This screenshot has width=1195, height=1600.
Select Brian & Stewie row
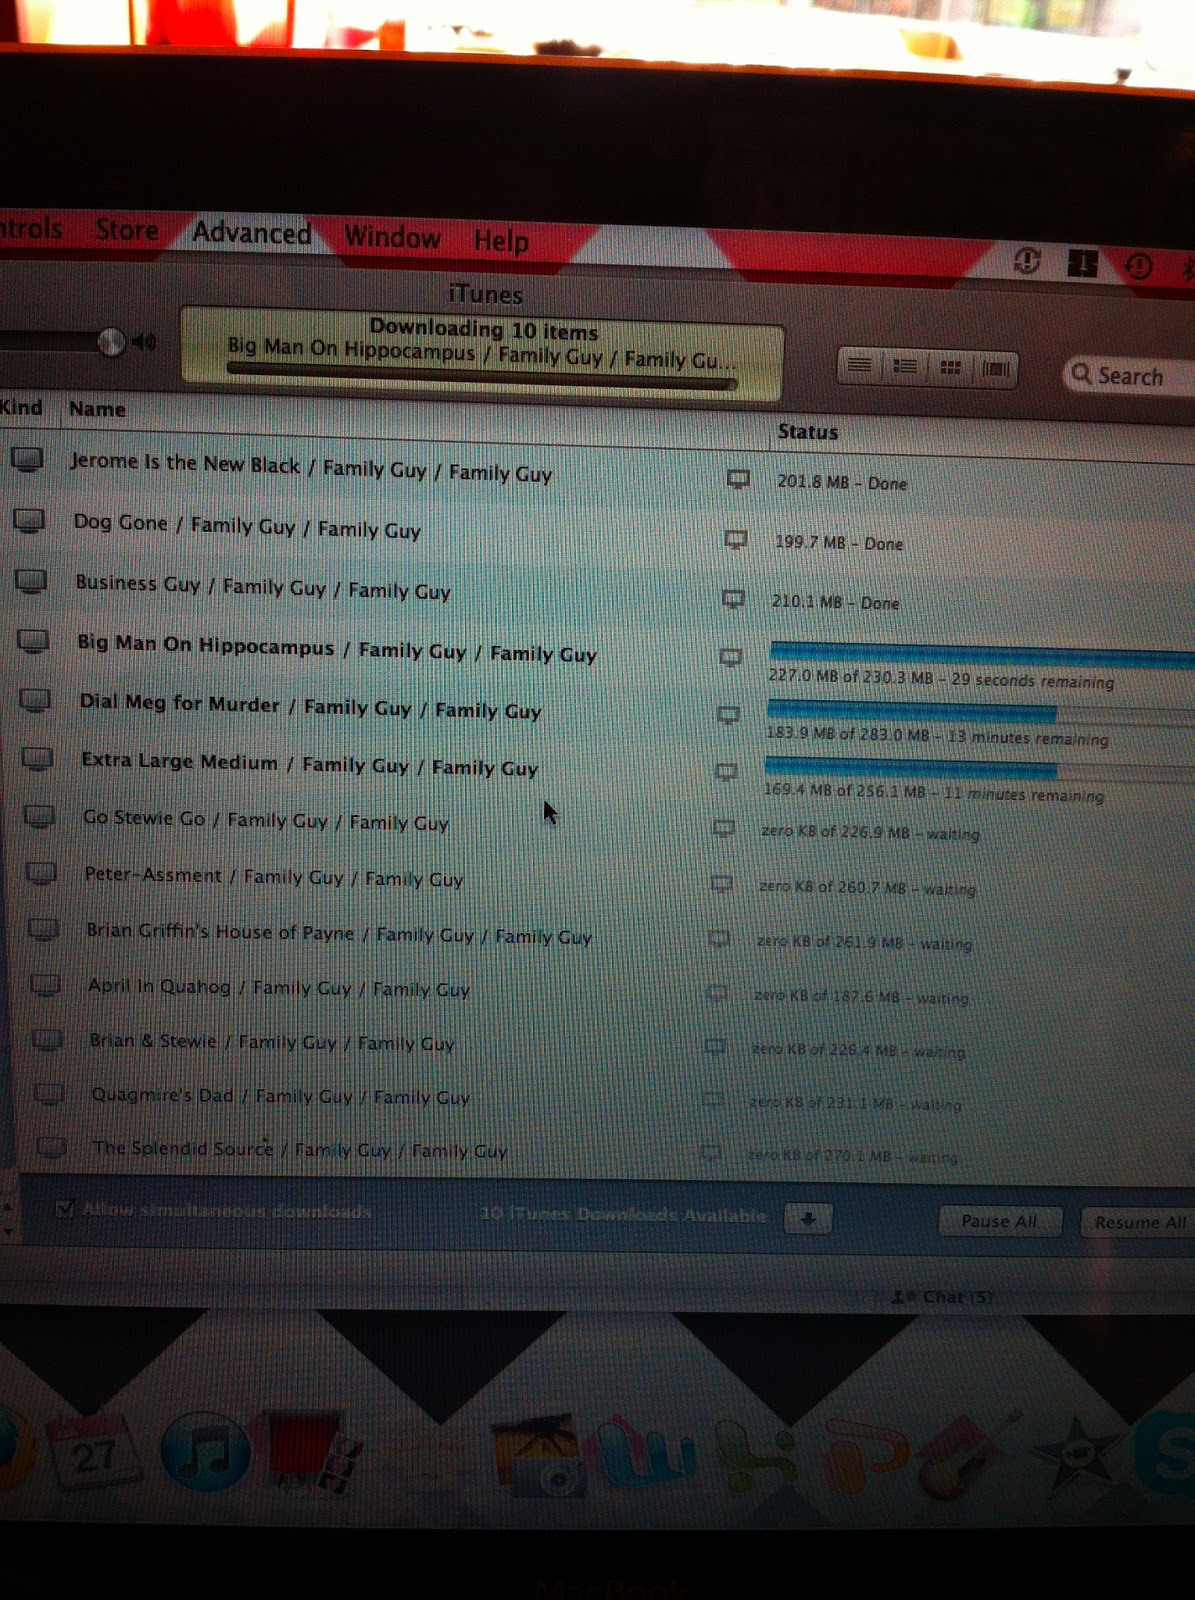pyautogui.click(x=597, y=1045)
